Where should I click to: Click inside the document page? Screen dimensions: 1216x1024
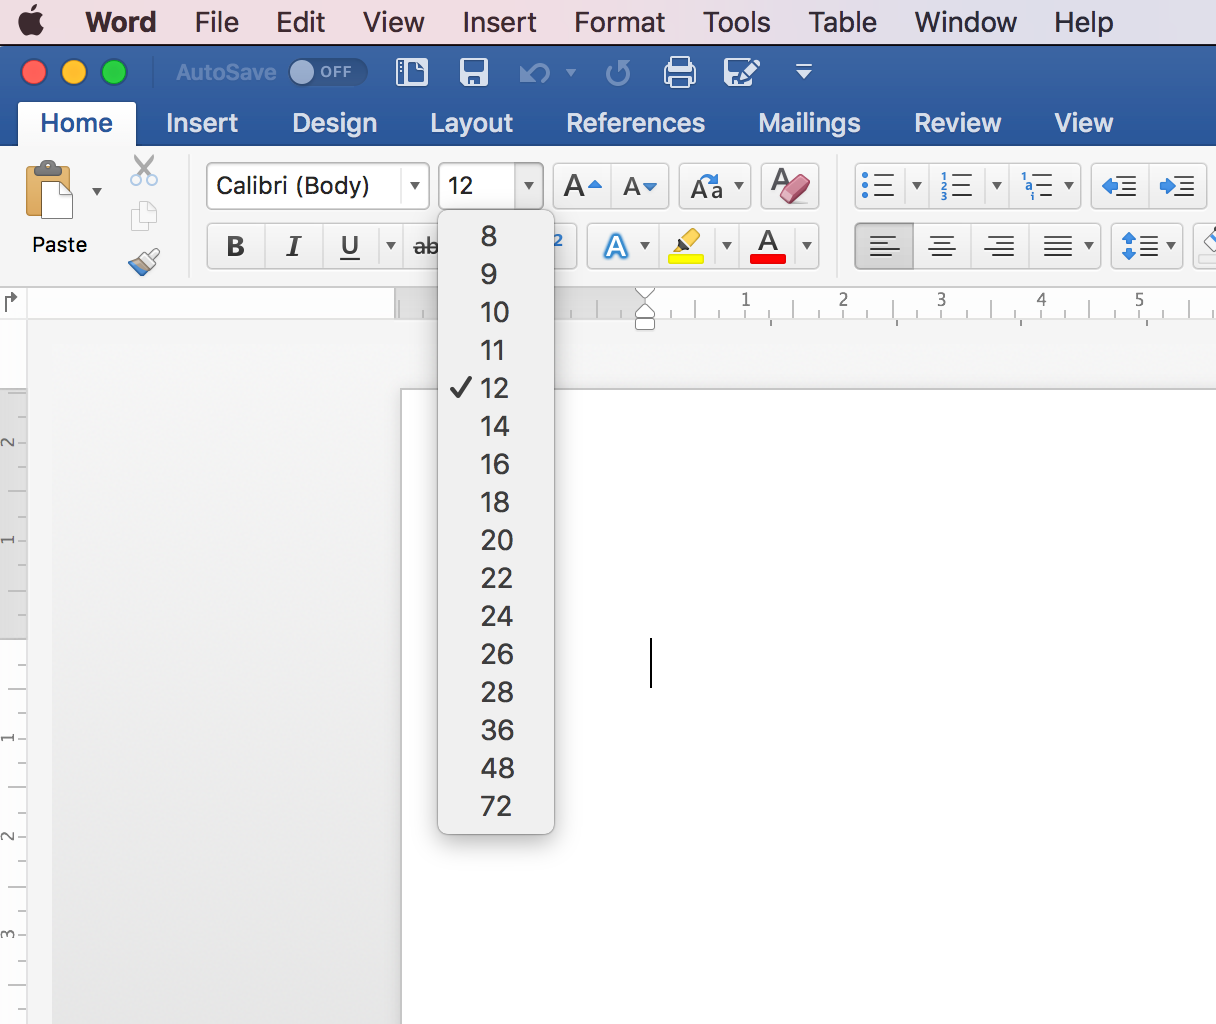click(x=808, y=706)
